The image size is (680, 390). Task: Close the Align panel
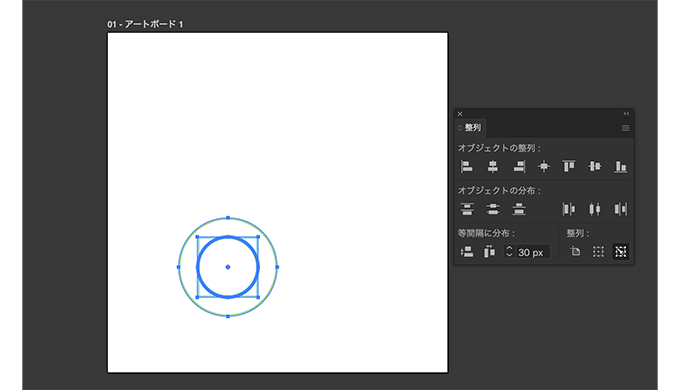click(x=460, y=114)
